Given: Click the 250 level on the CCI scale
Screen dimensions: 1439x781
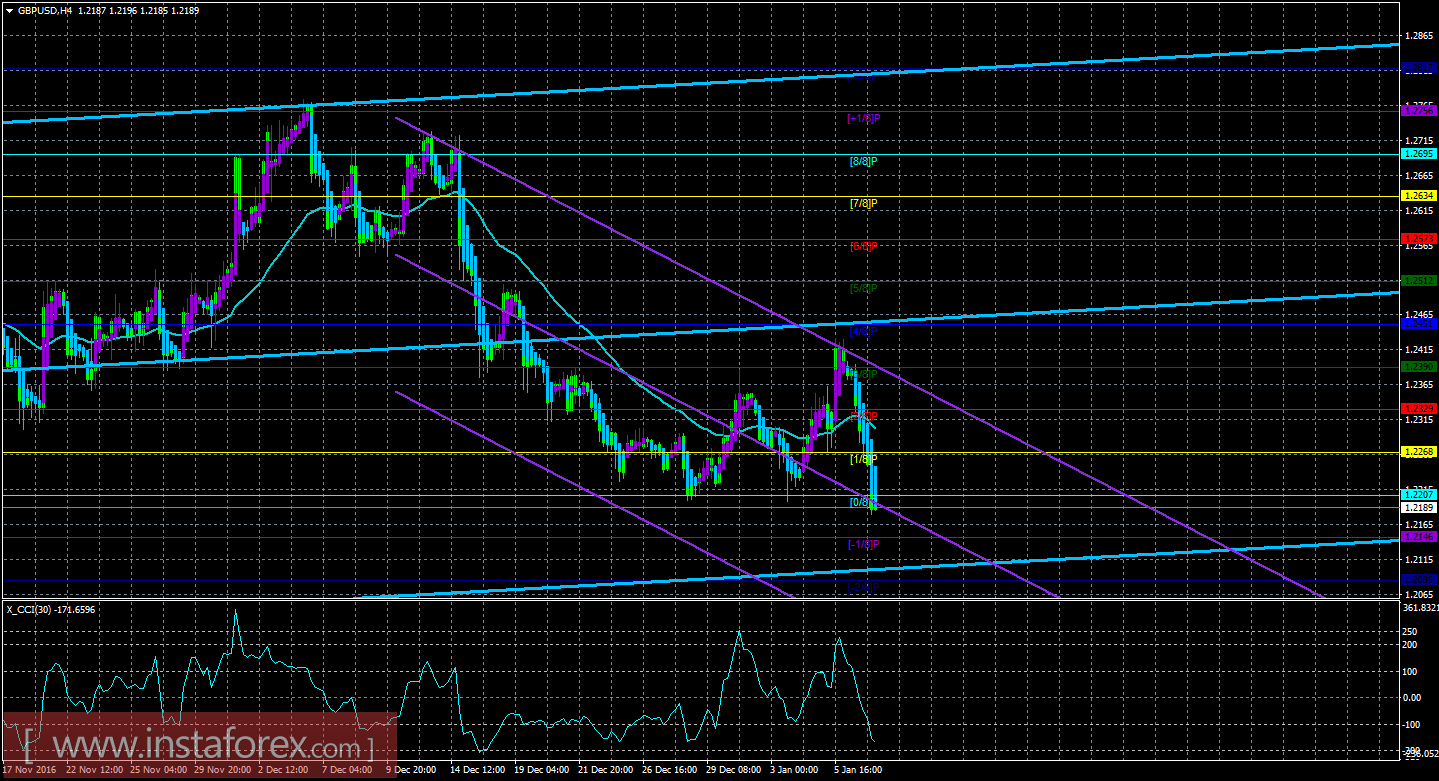Looking at the screenshot, I should click(1409, 631).
